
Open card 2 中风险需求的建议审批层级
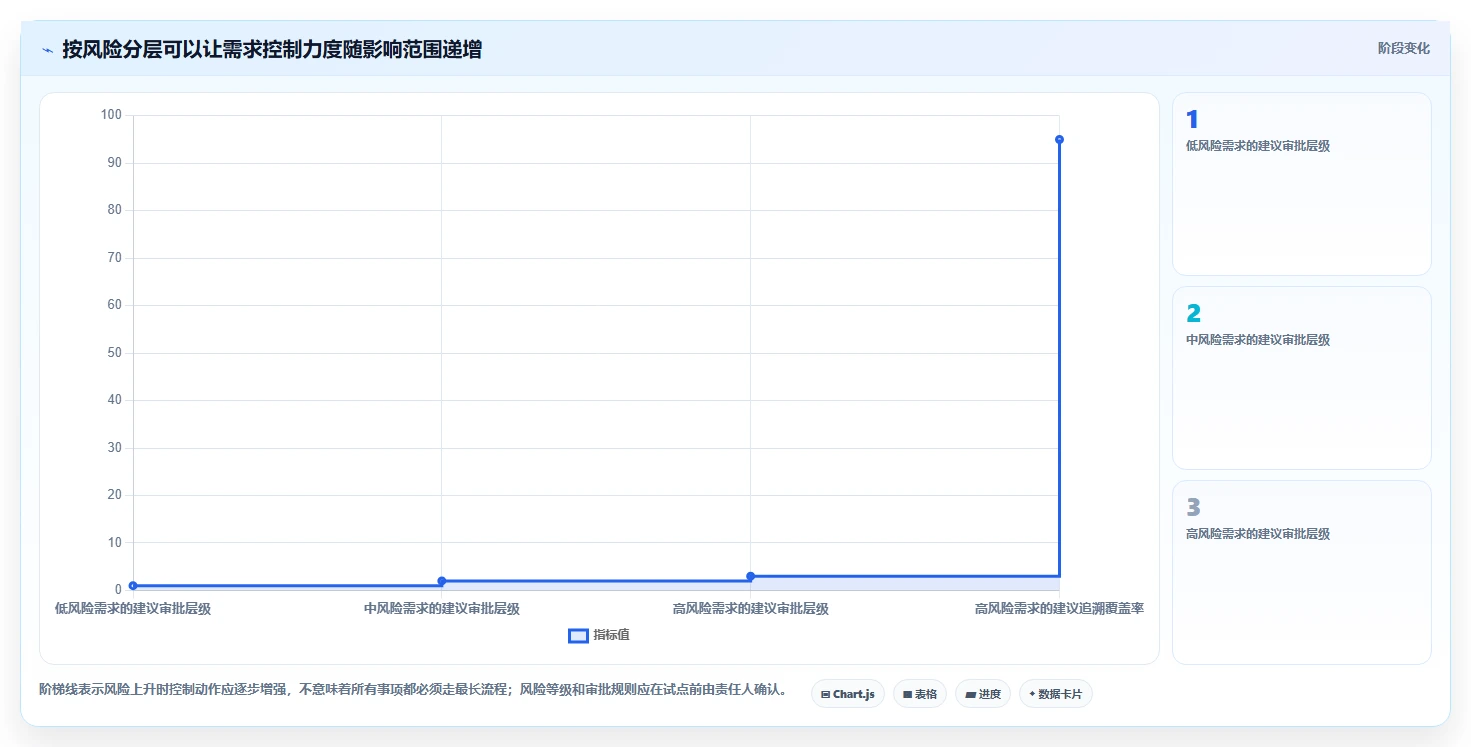pos(1301,378)
